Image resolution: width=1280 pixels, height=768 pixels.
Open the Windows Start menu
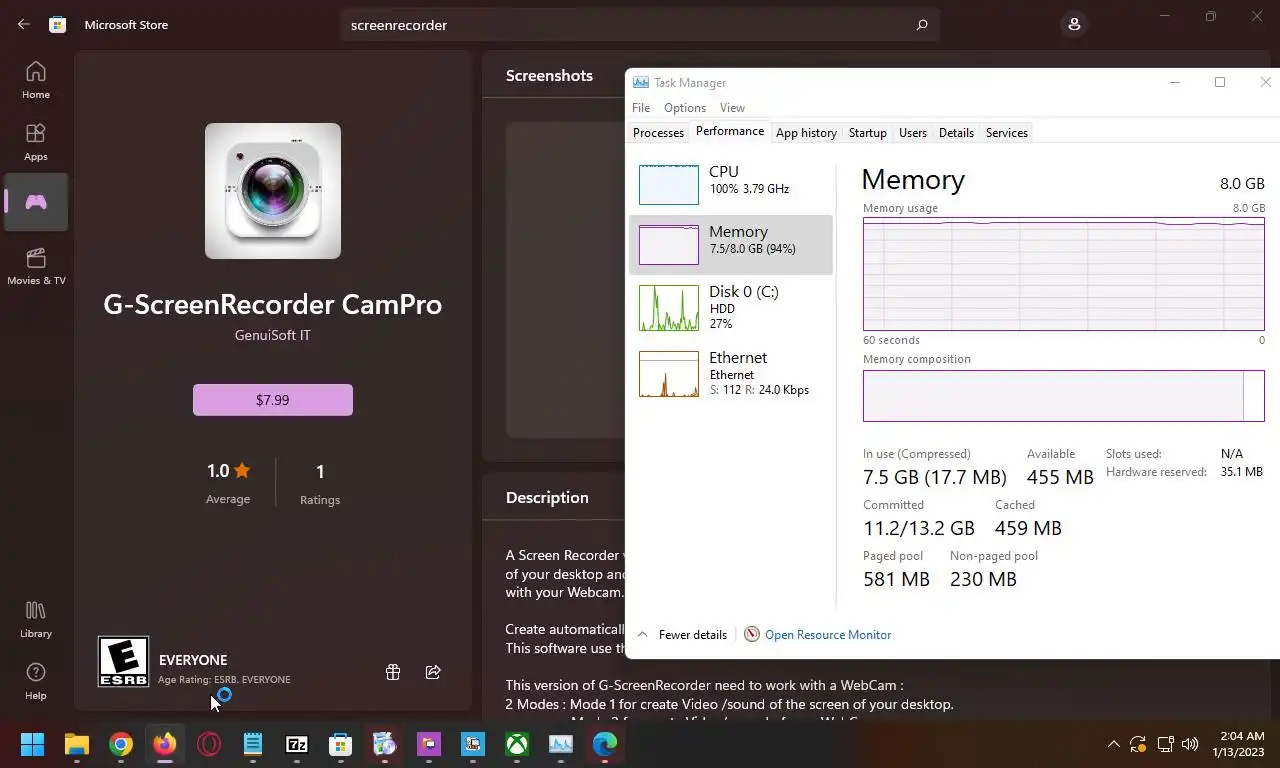[x=32, y=744]
